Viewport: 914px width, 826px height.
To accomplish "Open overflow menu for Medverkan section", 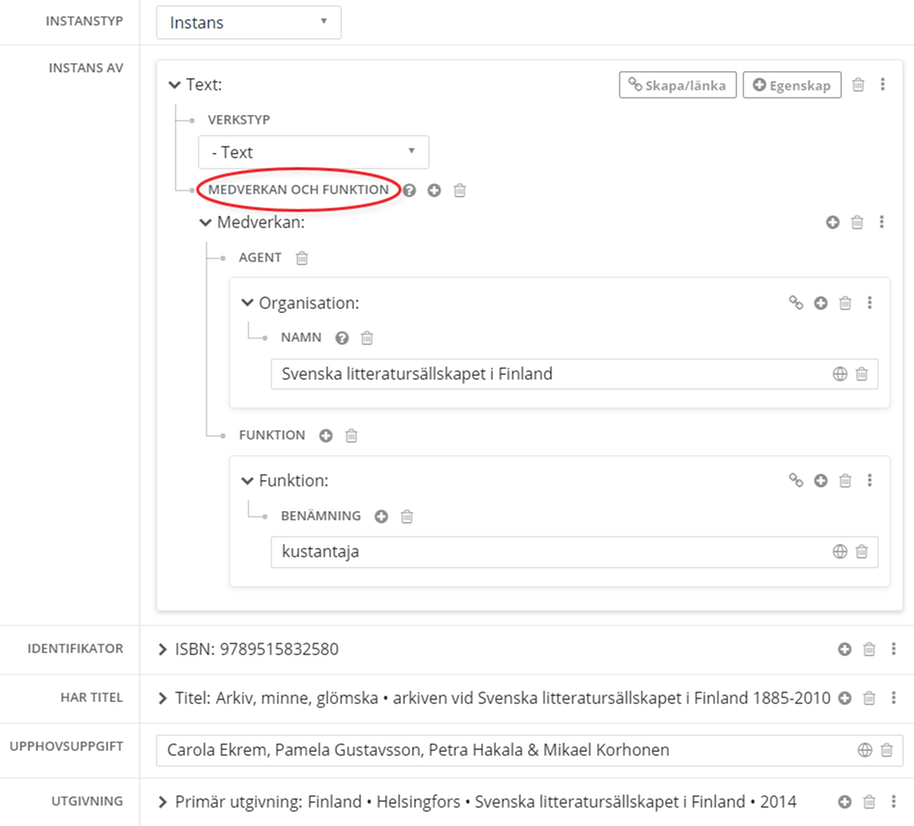I will click(x=881, y=222).
